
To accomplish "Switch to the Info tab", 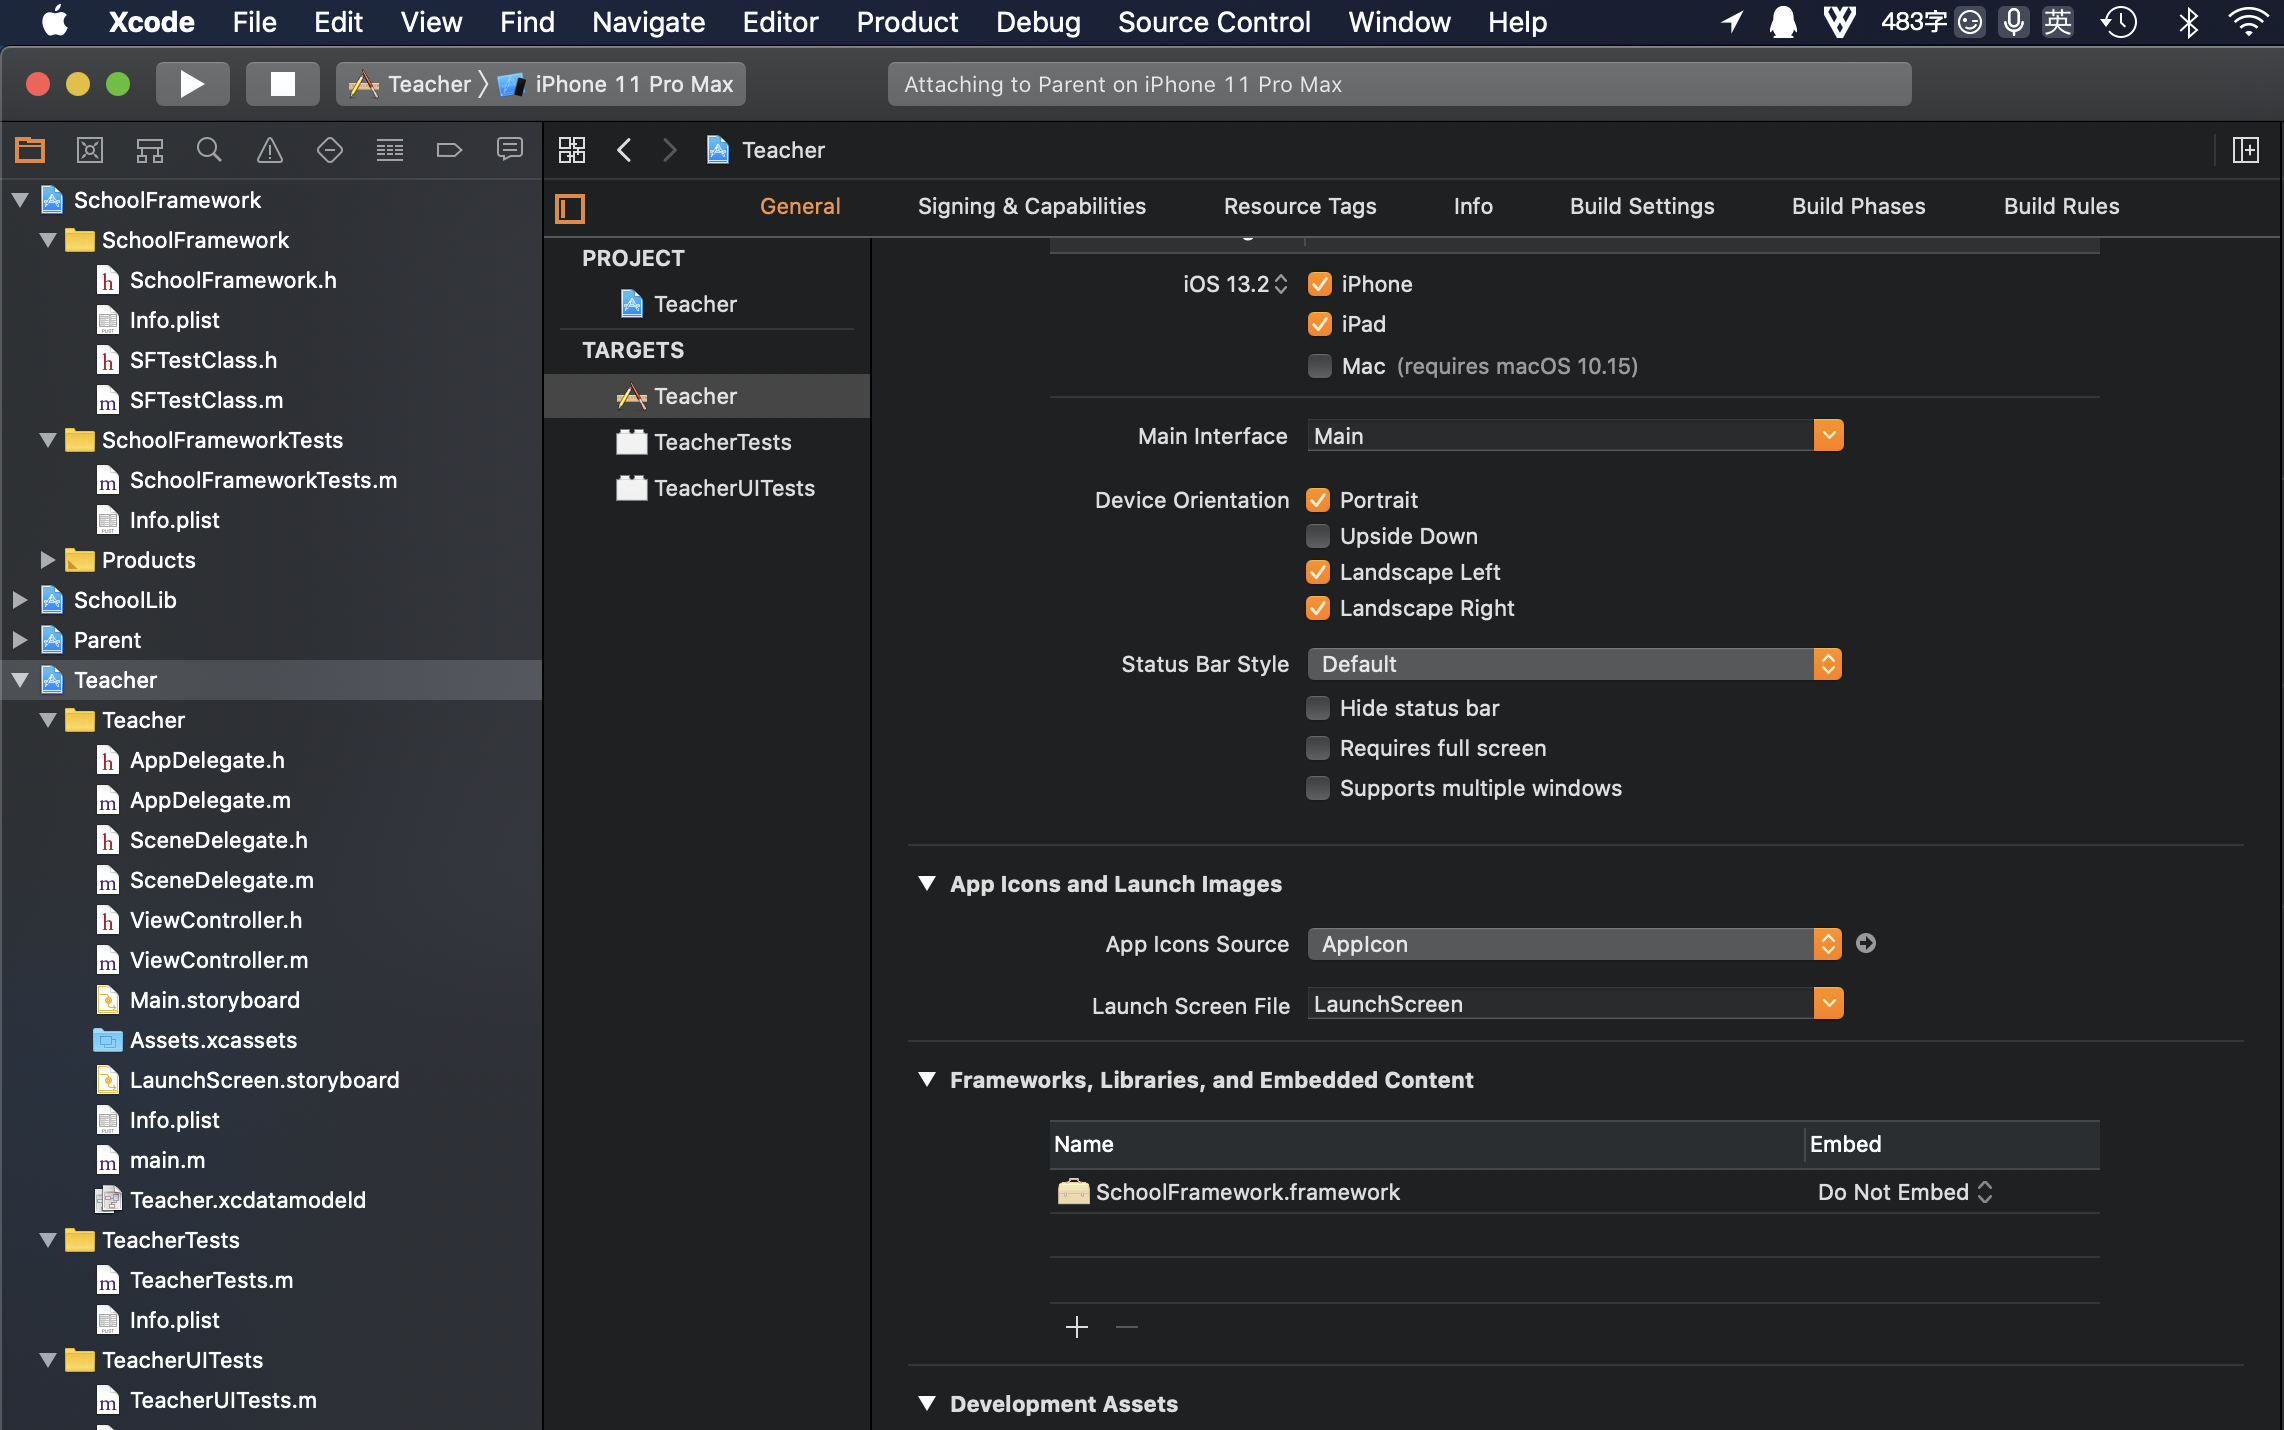I will pos(1473,206).
